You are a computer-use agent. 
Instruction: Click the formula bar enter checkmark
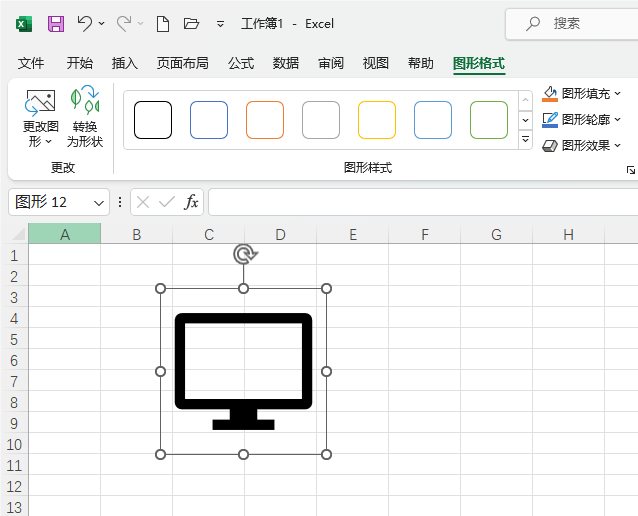click(167, 202)
